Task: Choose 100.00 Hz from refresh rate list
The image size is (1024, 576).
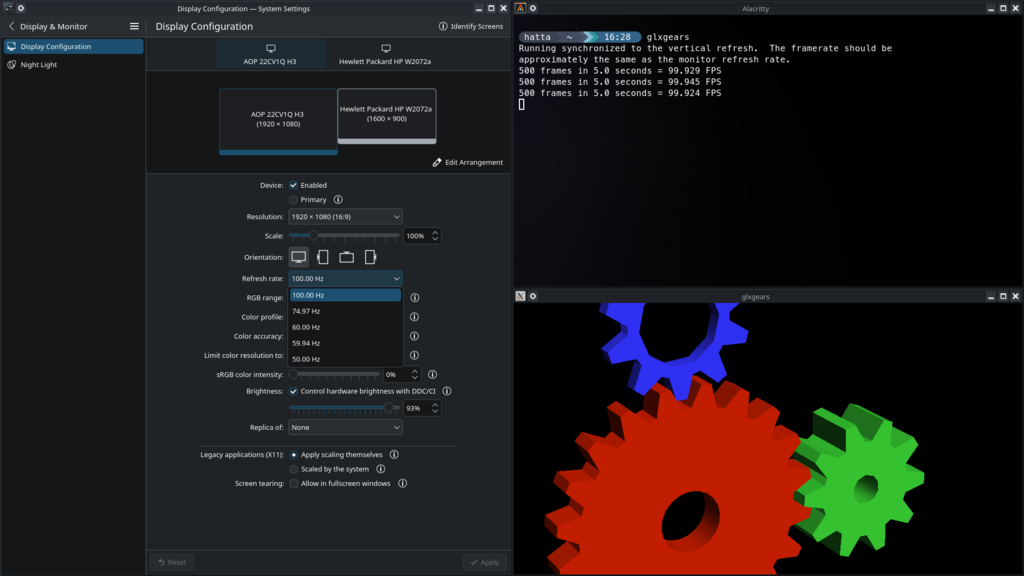Action: tap(345, 295)
